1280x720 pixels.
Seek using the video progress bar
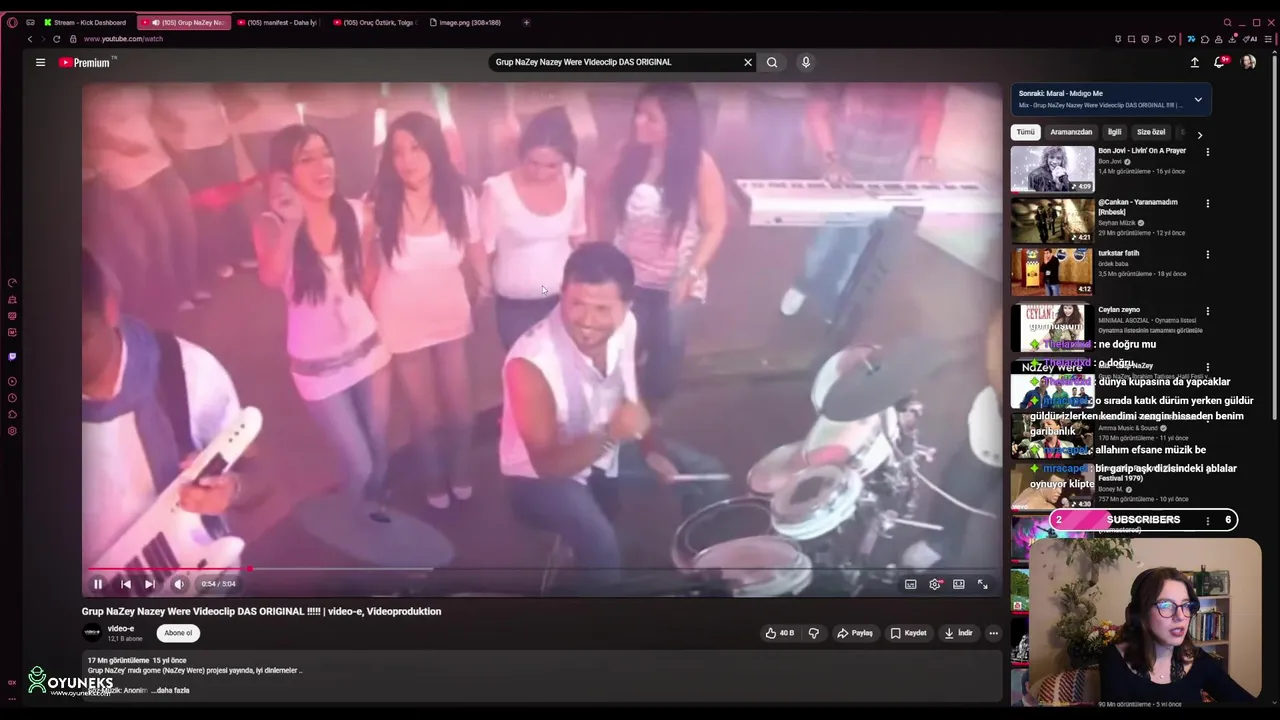[x=541, y=569]
